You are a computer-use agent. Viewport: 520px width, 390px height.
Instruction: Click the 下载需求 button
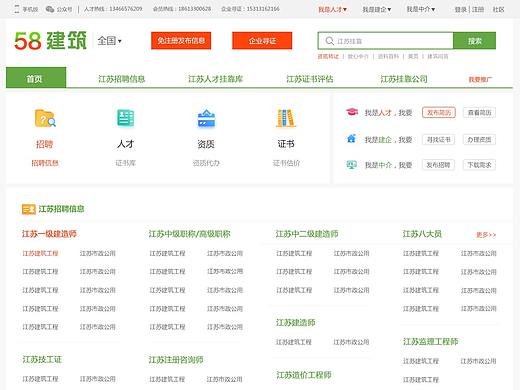click(x=479, y=165)
